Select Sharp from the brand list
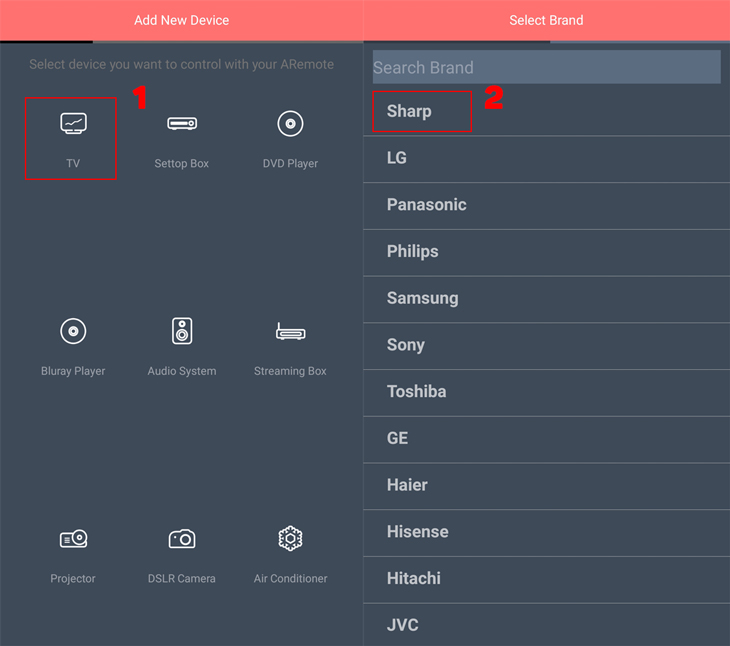Screen dimensions: 730x646 tap(547, 112)
